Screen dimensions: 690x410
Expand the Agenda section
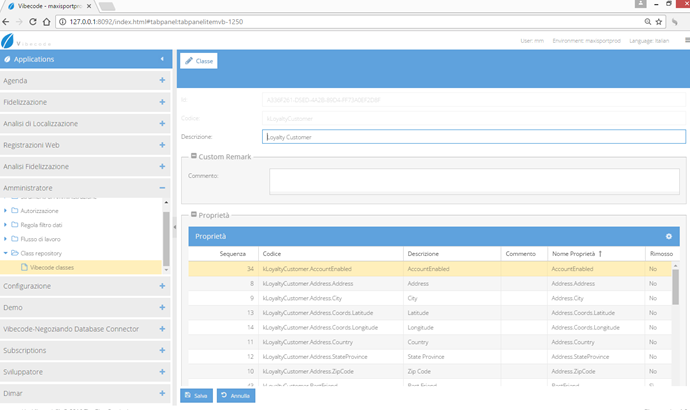(x=162, y=80)
